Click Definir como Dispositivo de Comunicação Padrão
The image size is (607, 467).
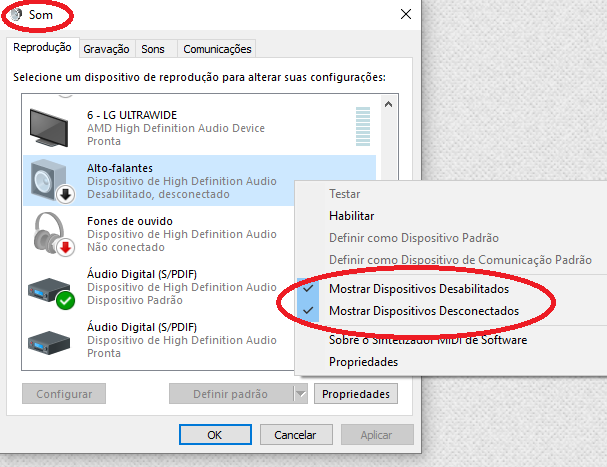460,260
